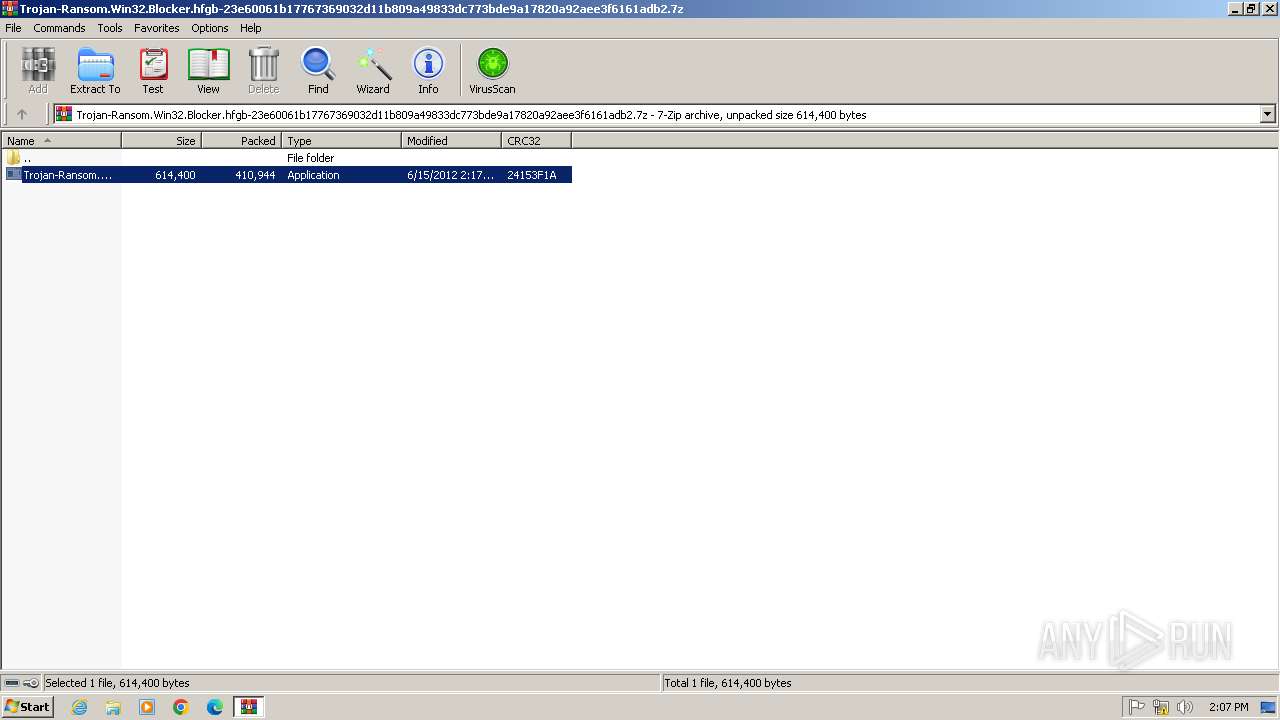This screenshot has width=1280, height=720.
Task: Click the archive path field text
Action: pyautogui.click(x=471, y=115)
